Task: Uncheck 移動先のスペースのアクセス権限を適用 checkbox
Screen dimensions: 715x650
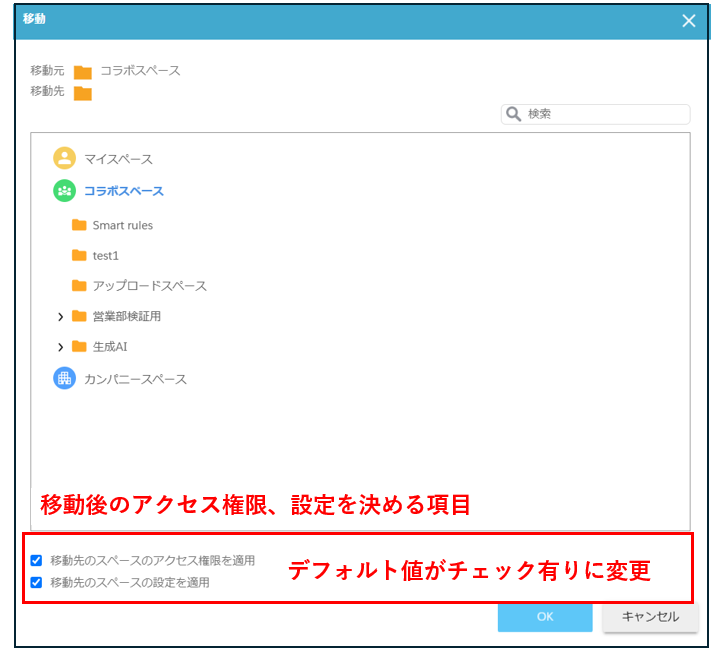Action: (x=36, y=560)
